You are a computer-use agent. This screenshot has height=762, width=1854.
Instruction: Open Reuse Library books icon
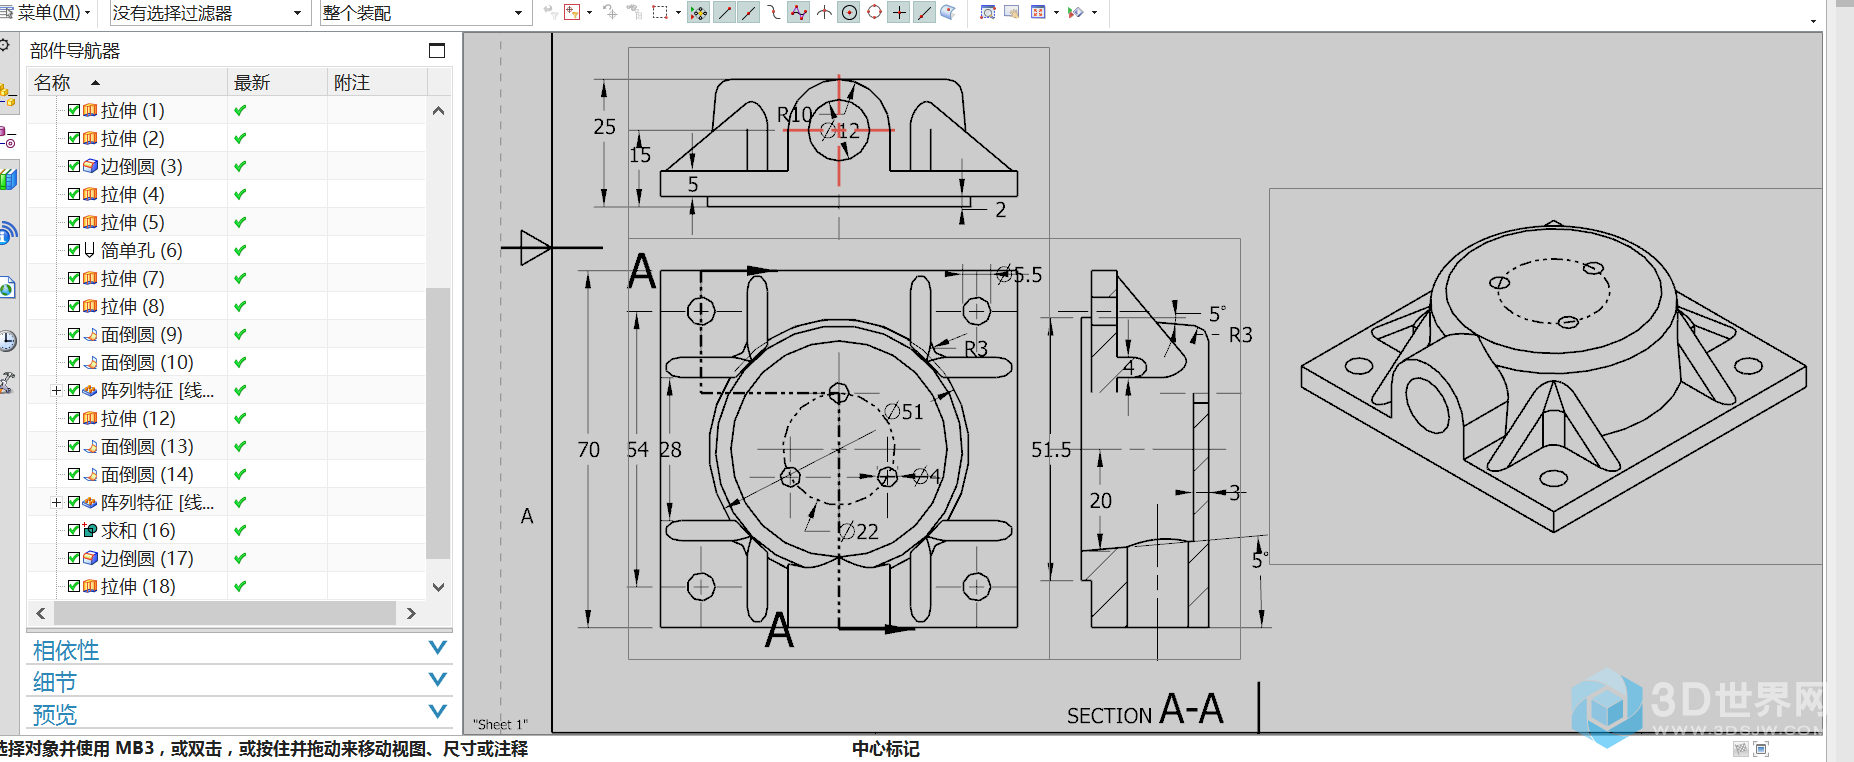(x=8, y=180)
